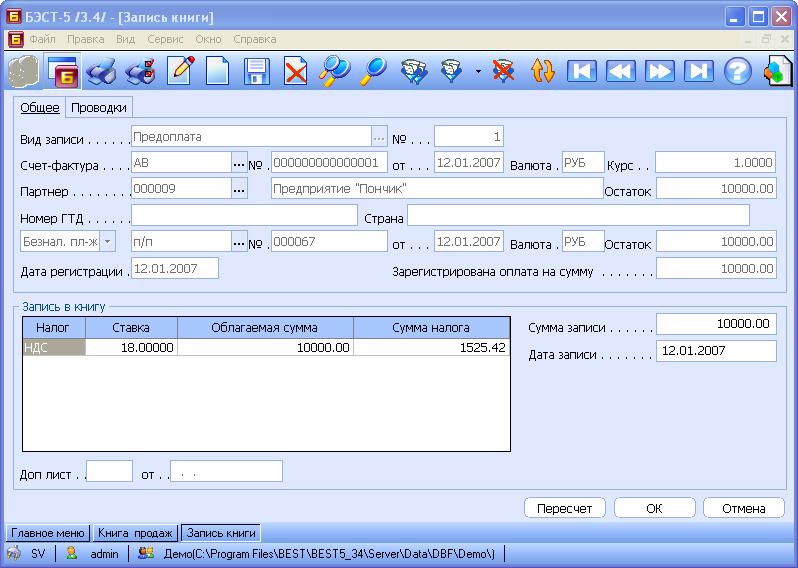798x568 pixels.
Task: Click the Номер ГТД input field
Action: click(x=244, y=215)
